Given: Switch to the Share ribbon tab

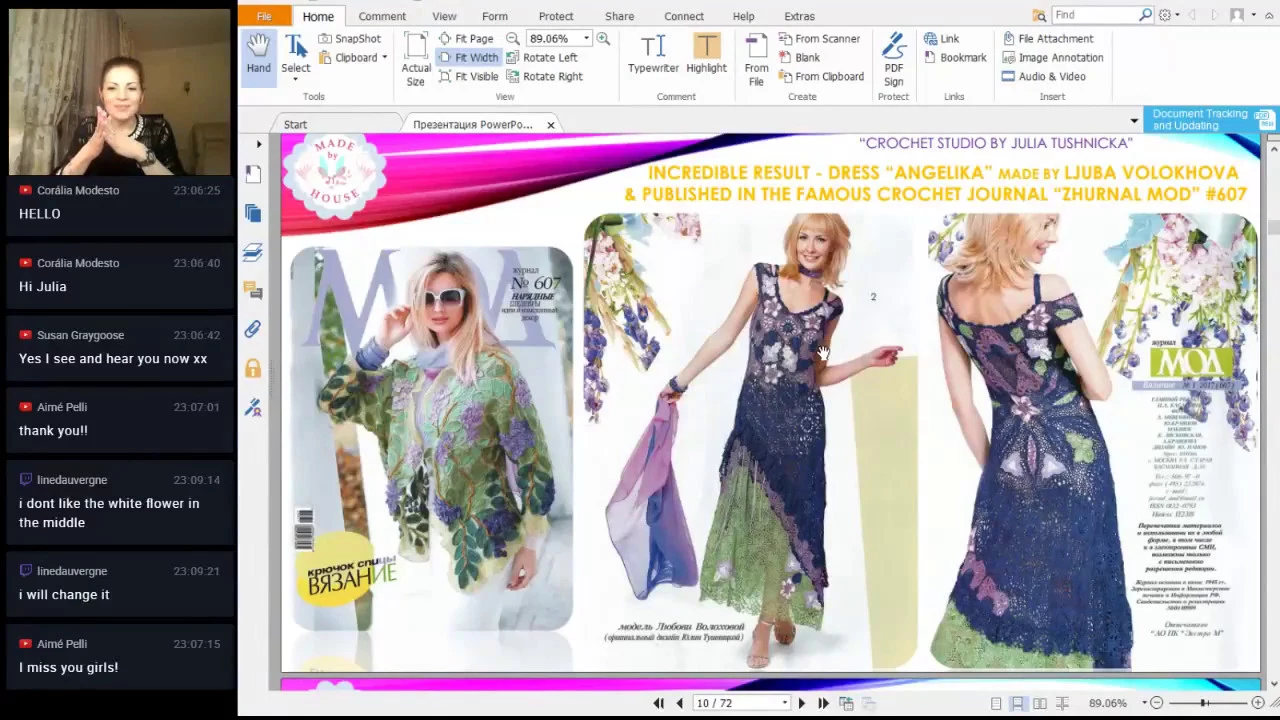Looking at the screenshot, I should point(619,16).
